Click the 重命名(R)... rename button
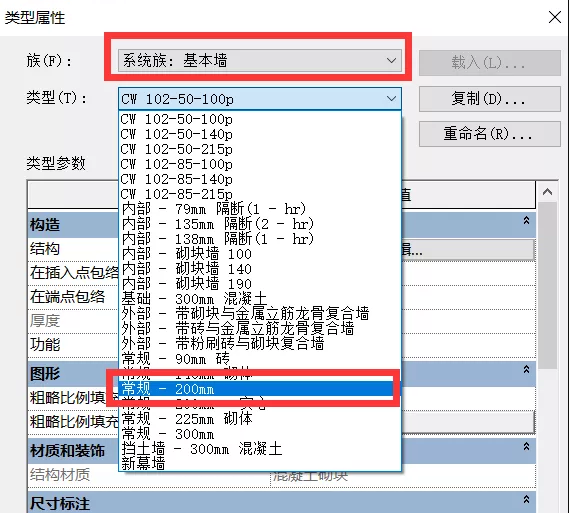Image resolution: width=569 pixels, height=513 pixels. tap(490, 134)
